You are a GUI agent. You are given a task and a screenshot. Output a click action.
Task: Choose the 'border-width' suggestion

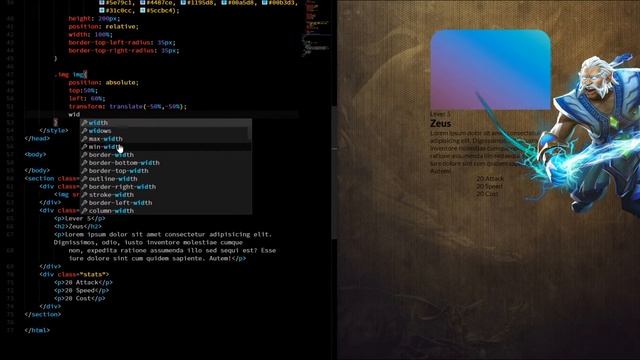click(165, 155)
